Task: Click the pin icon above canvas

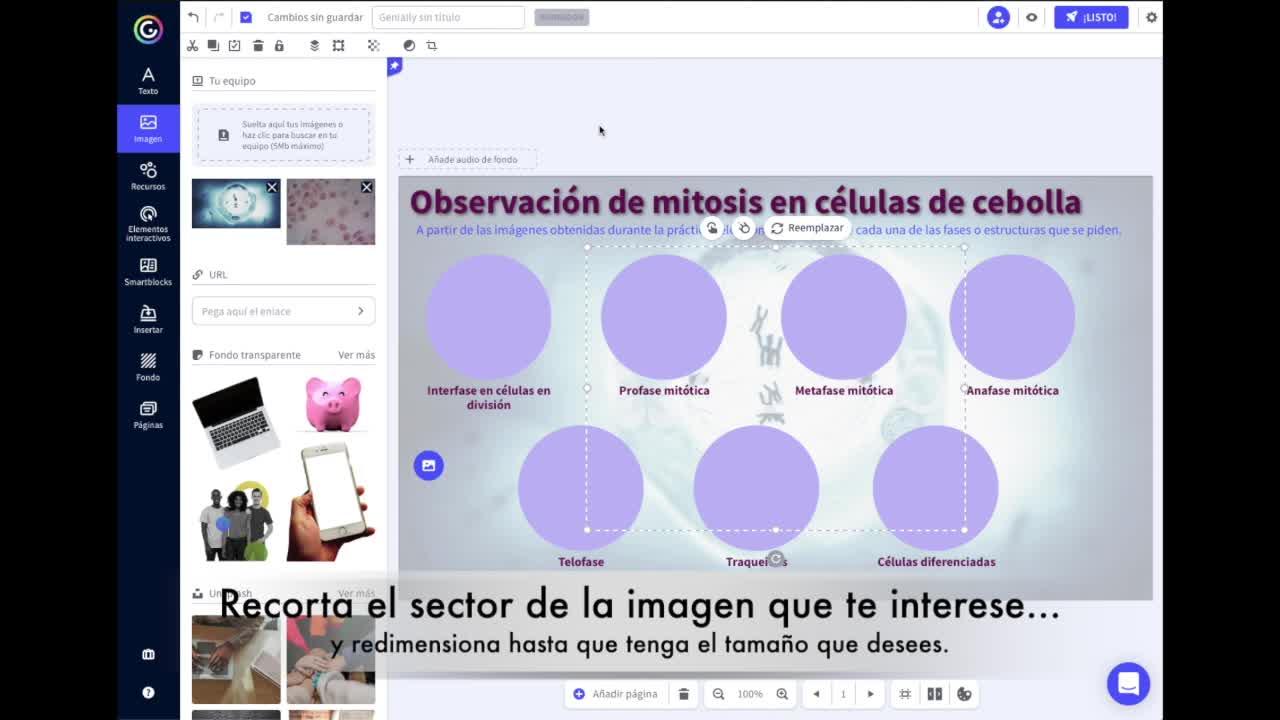Action: [395, 66]
